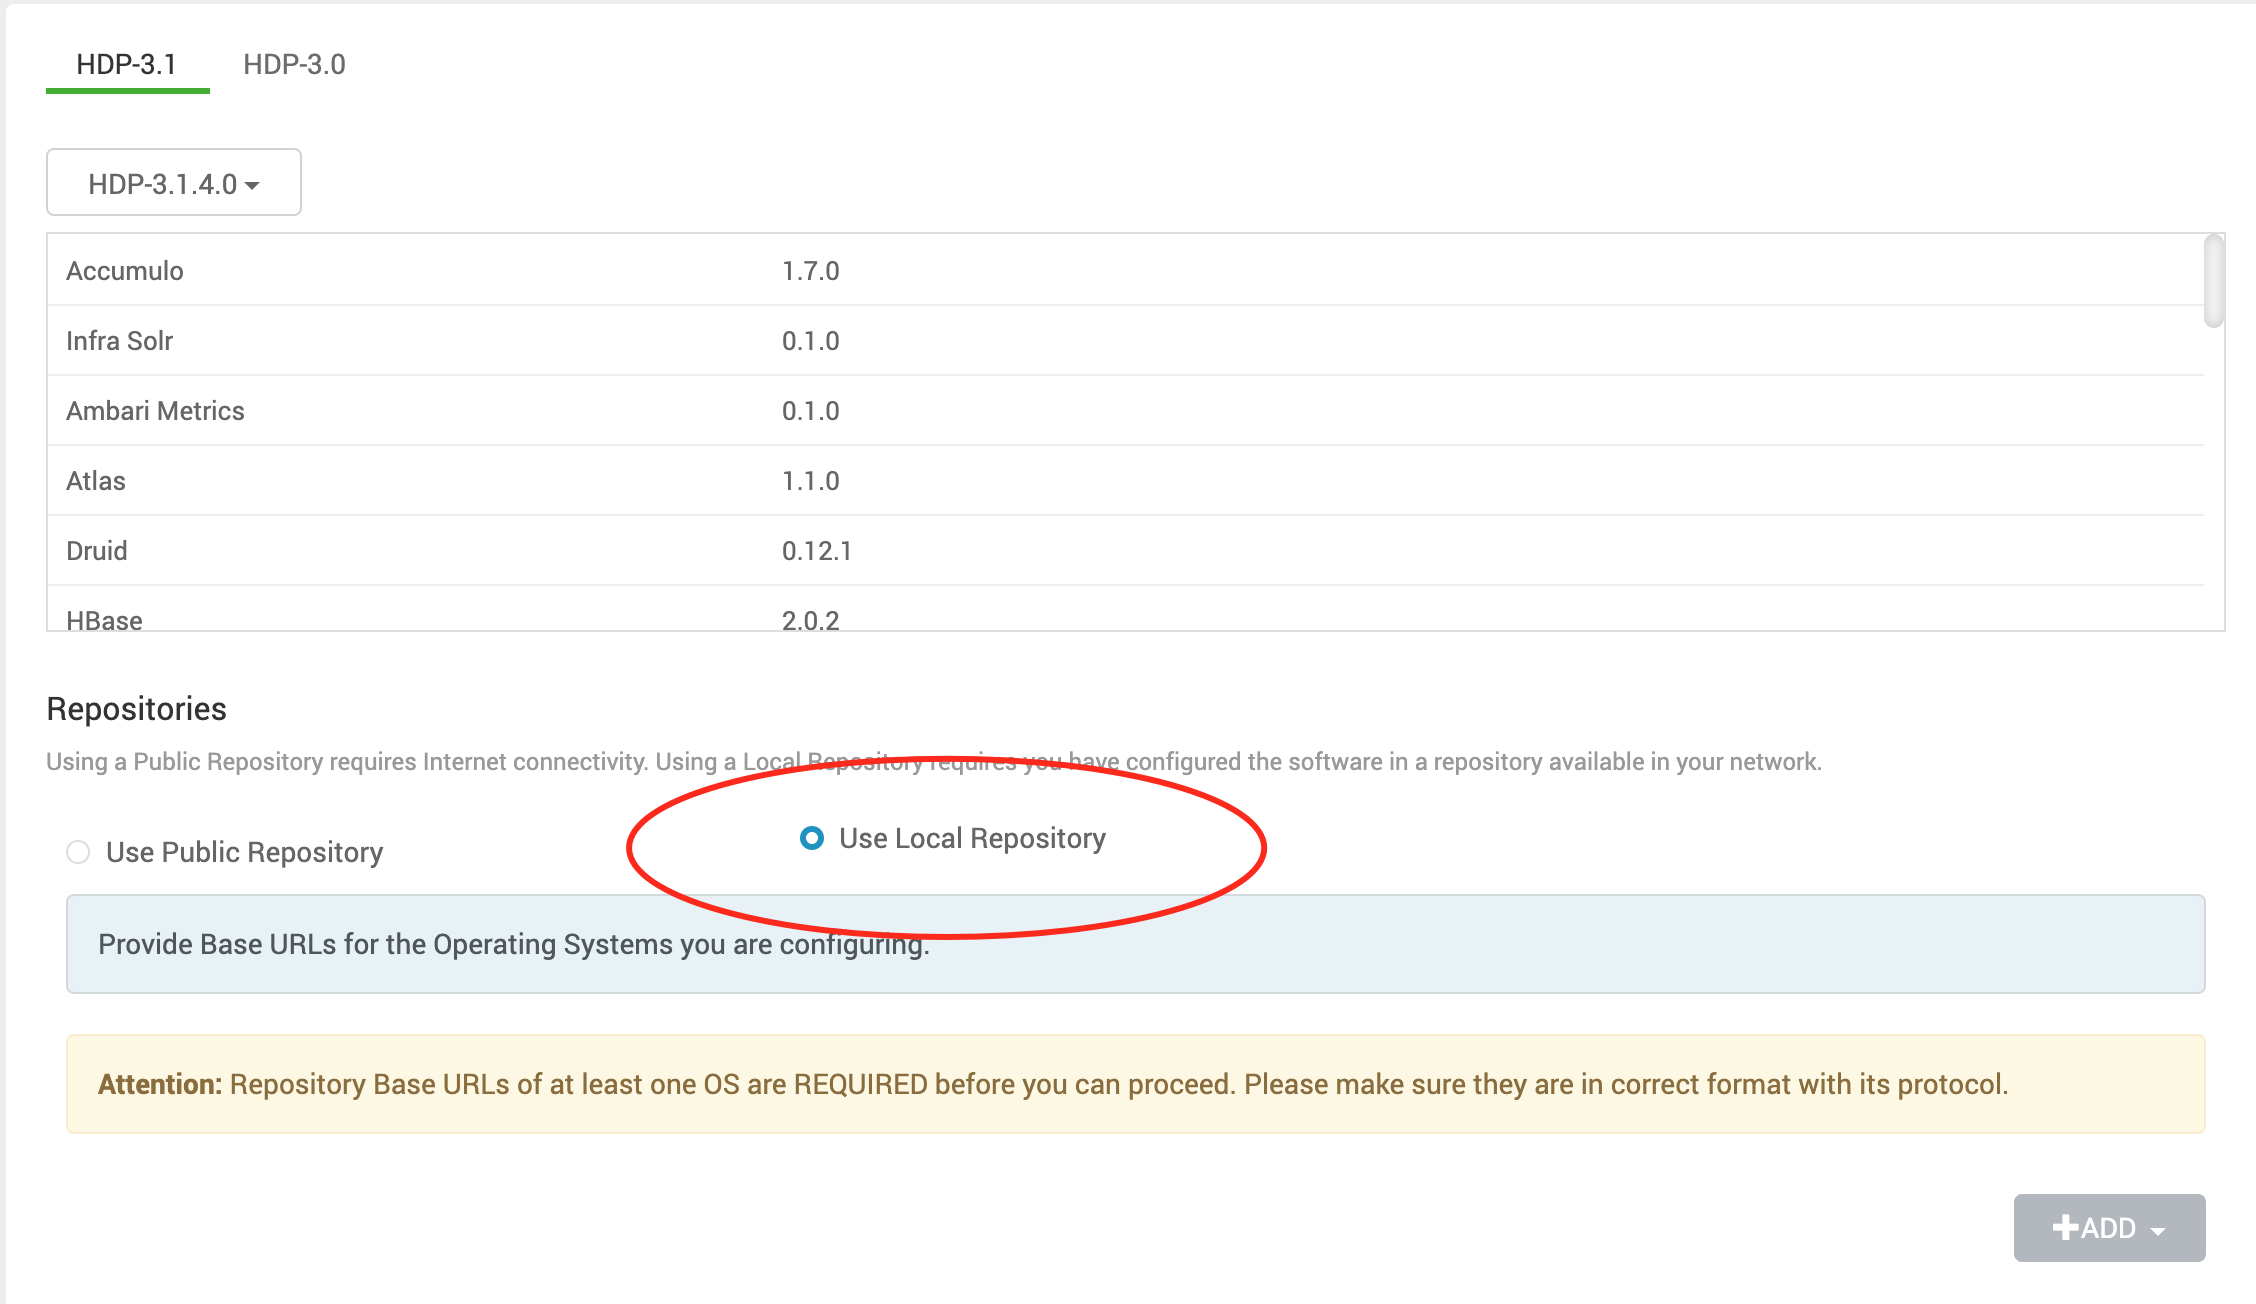The image size is (2256, 1304).
Task: Click the Use Public Repository label
Action: (244, 852)
